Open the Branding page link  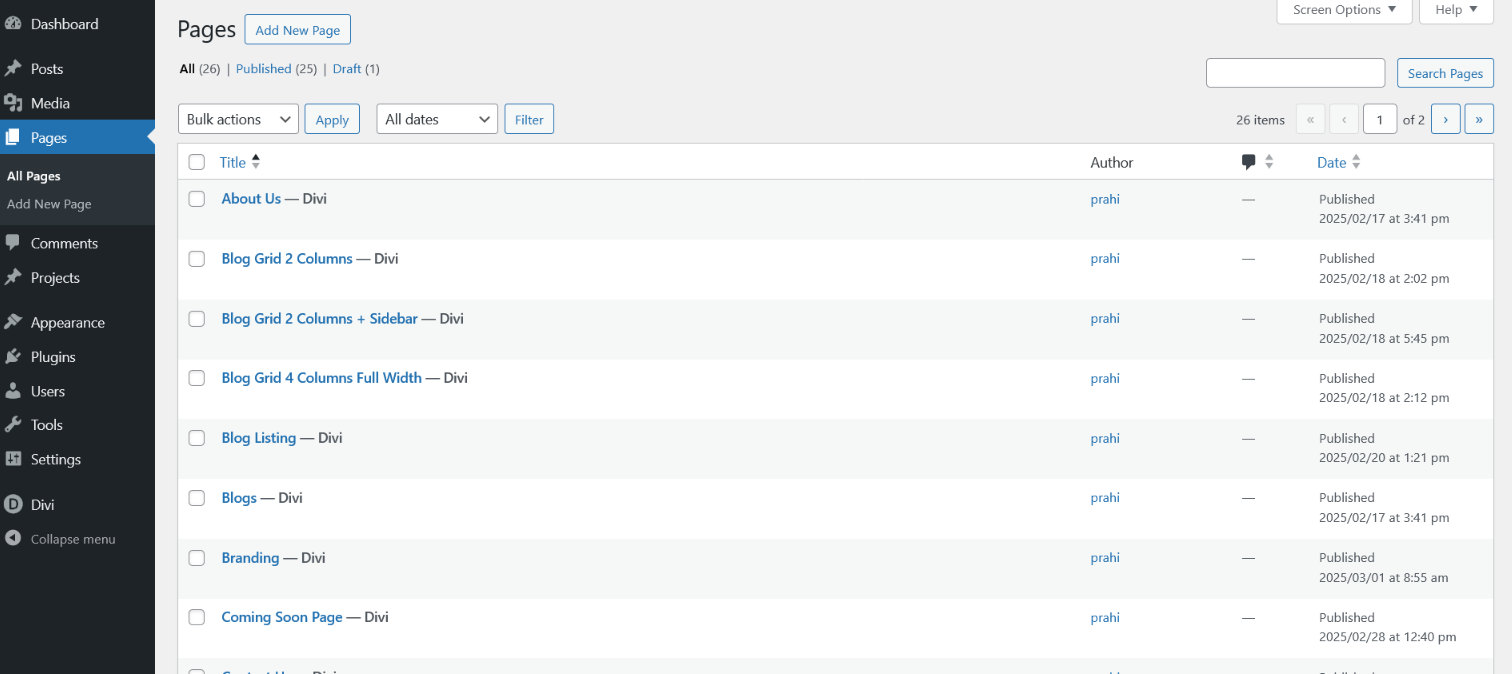point(250,558)
